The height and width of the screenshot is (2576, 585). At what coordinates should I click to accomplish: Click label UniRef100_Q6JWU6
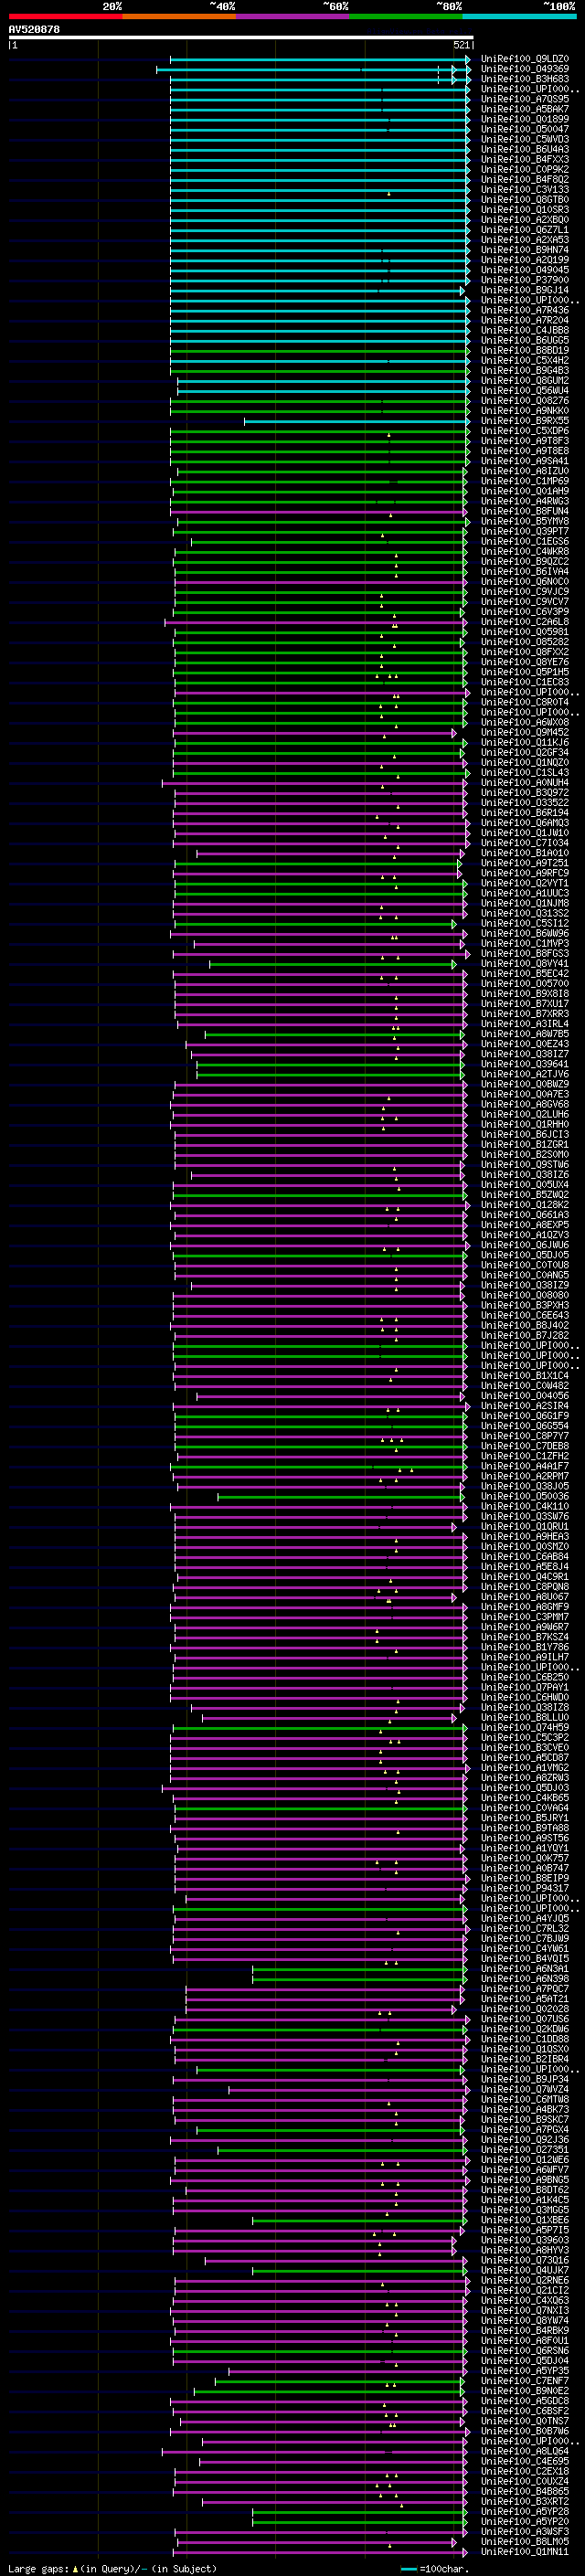click(x=525, y=1244)
